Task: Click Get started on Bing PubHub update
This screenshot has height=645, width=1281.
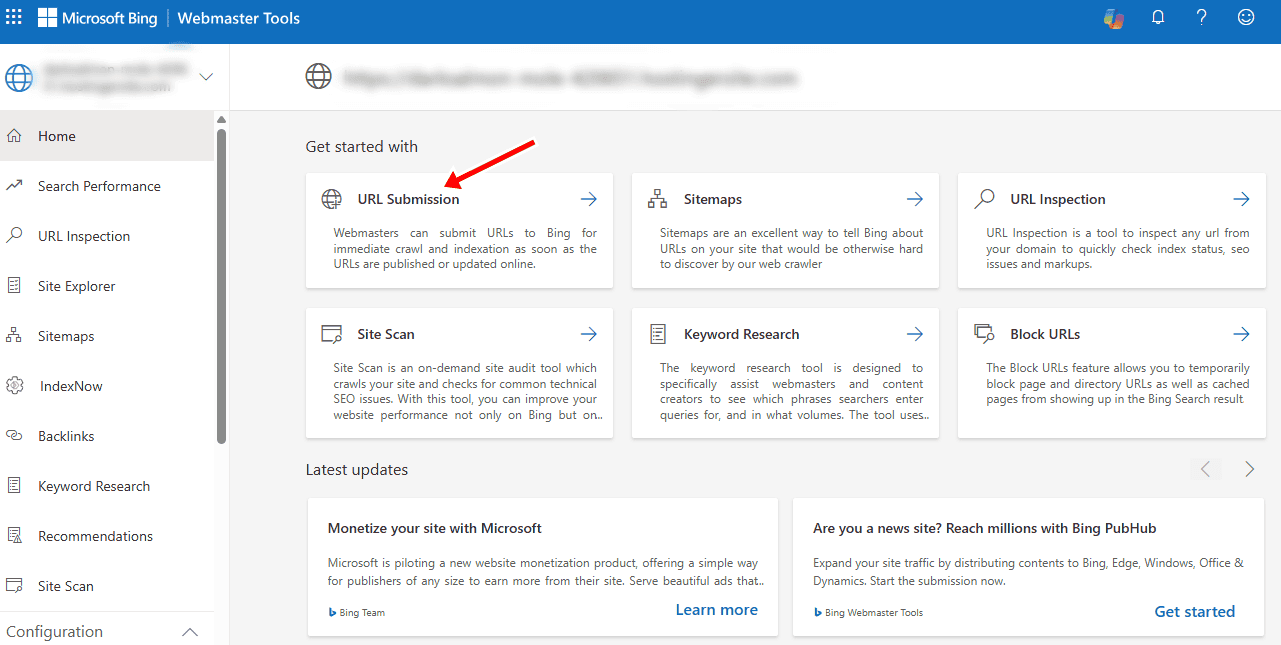Action: 1194,611
